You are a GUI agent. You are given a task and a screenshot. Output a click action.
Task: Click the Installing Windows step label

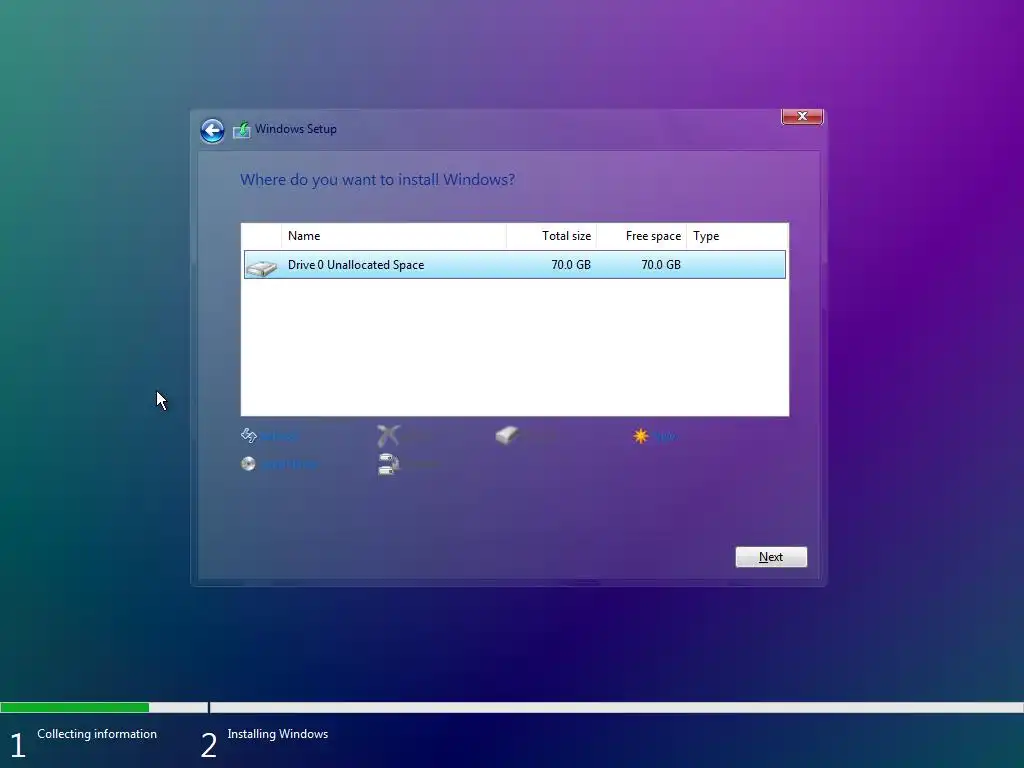[x=278, y=734]
